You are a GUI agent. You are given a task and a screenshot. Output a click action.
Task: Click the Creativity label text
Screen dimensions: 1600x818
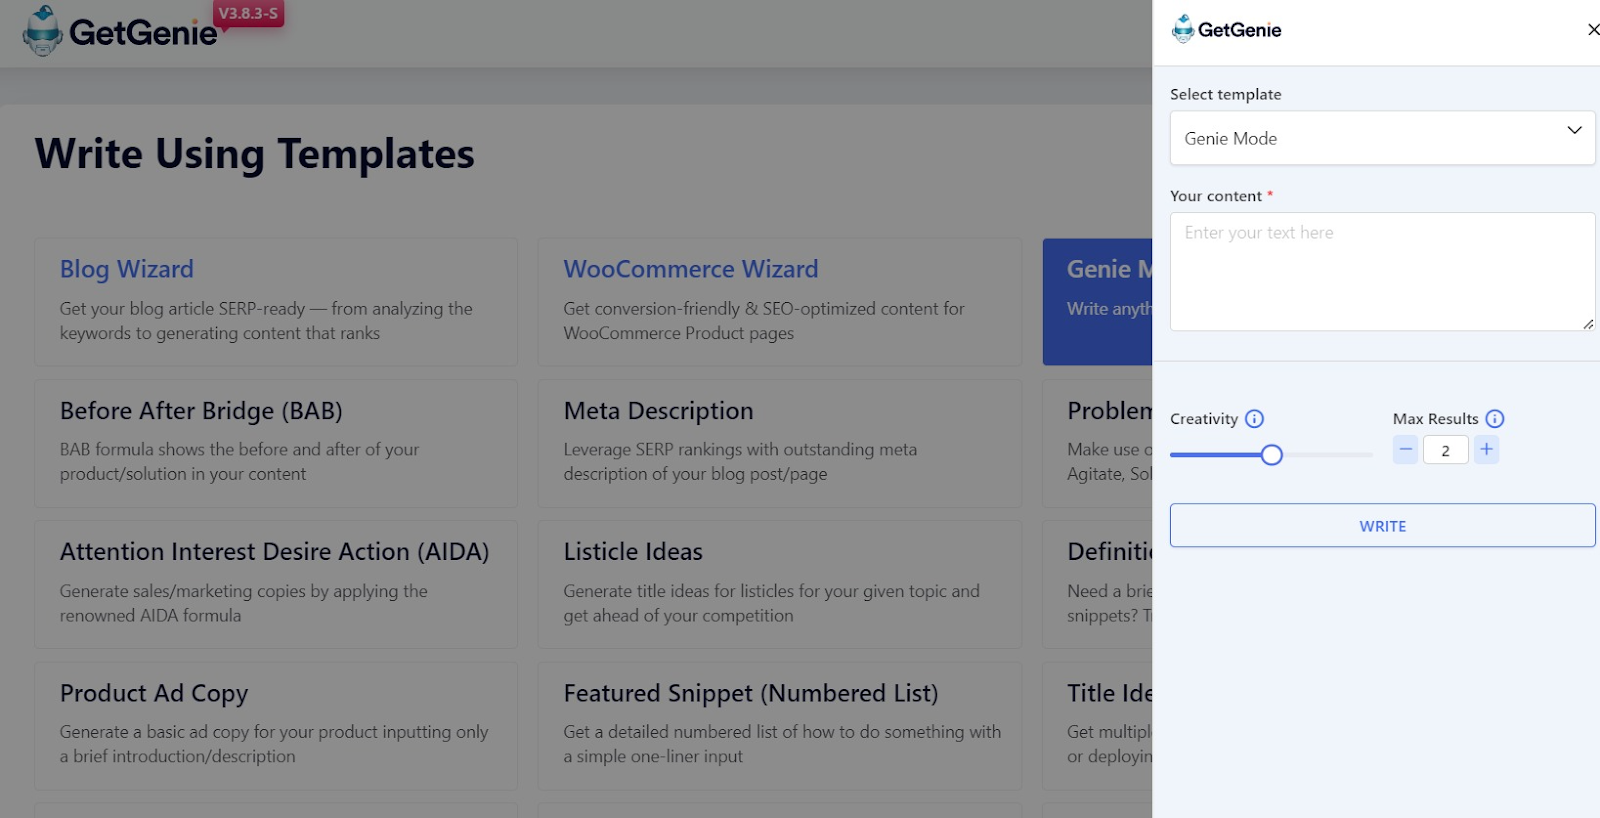pyautogui.click(x=1204, y=419)
